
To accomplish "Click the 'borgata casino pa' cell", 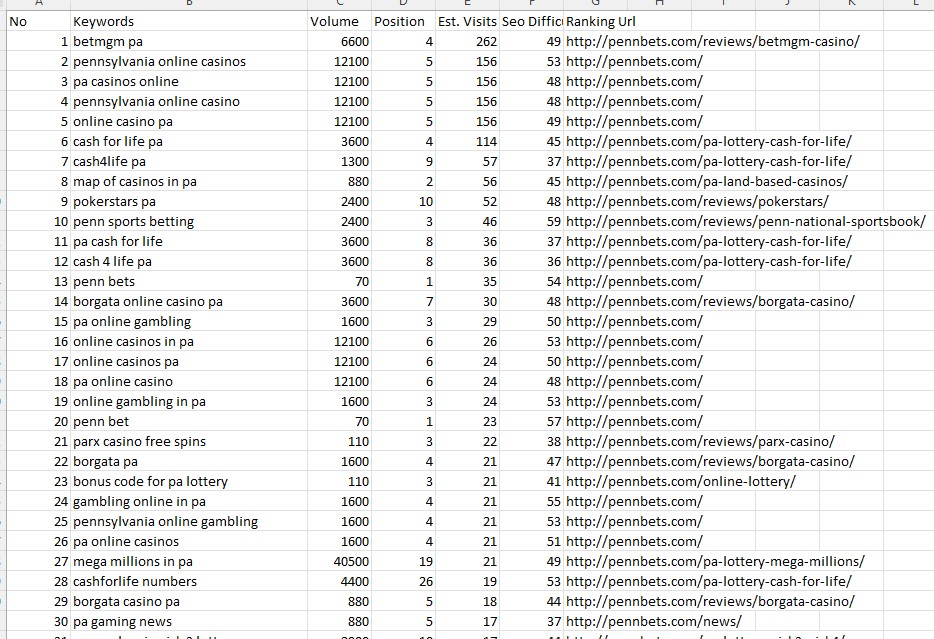I will coord(189,601).
